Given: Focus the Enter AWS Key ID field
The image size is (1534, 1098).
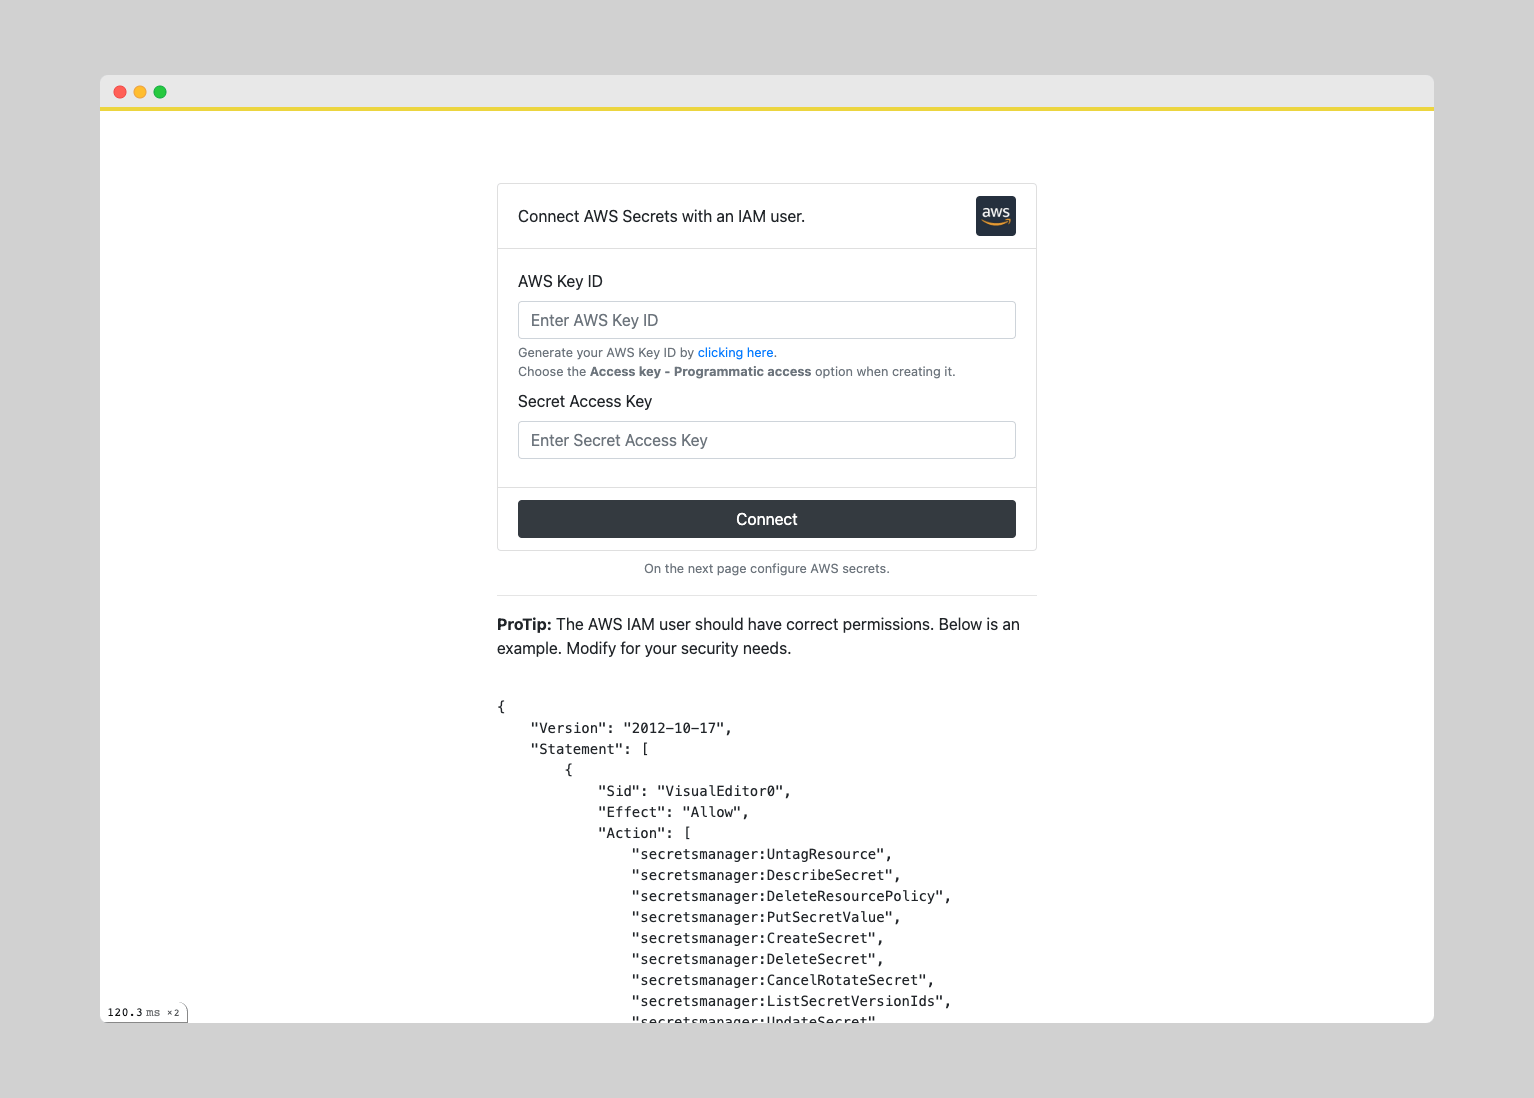Looking at the screenshot, I should [x=767, y=320].
